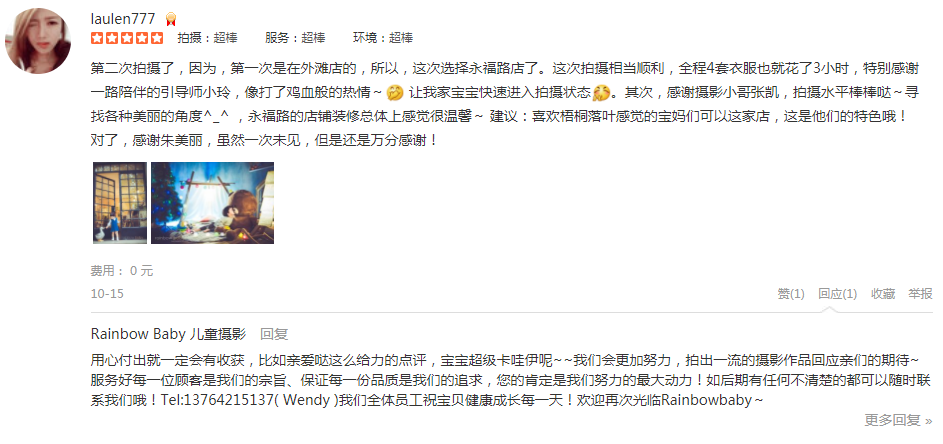This screenshot has height=444, width=943.
Task: Click the 拍摄：超棒 rating label
Action: 207,38
